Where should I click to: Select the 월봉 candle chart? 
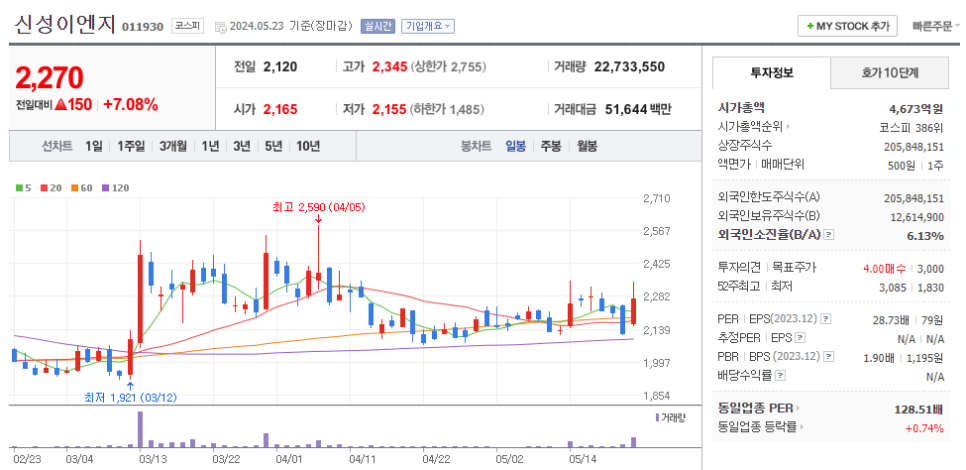(586, 146)
